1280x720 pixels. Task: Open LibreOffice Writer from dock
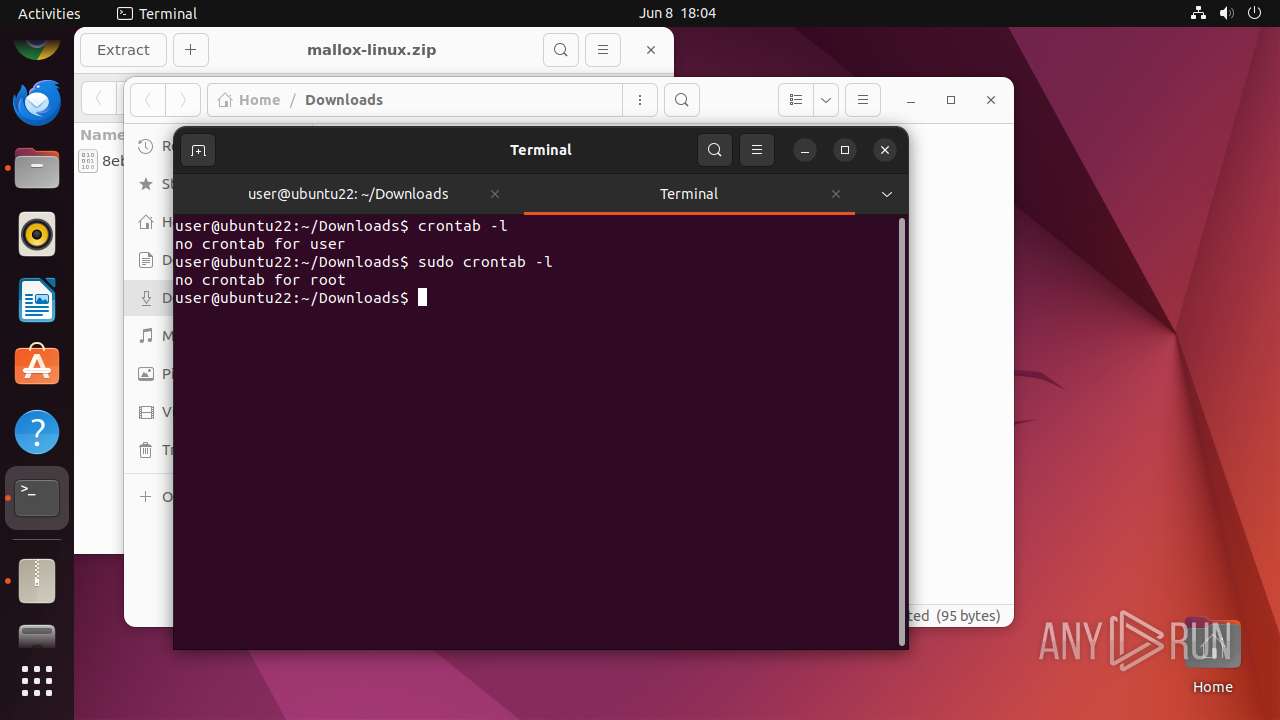pos(37,300)
